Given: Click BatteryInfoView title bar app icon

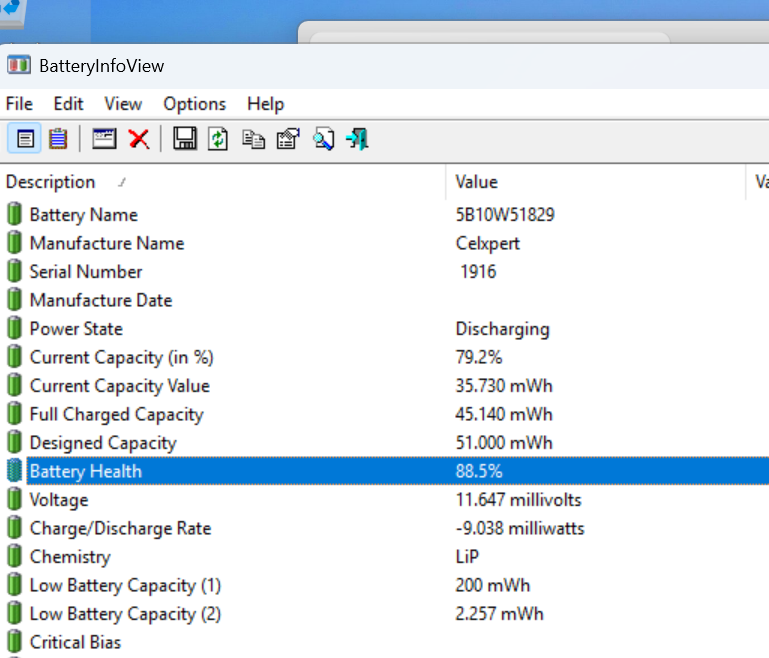Looking at the screenshot, I should [19, 65].
